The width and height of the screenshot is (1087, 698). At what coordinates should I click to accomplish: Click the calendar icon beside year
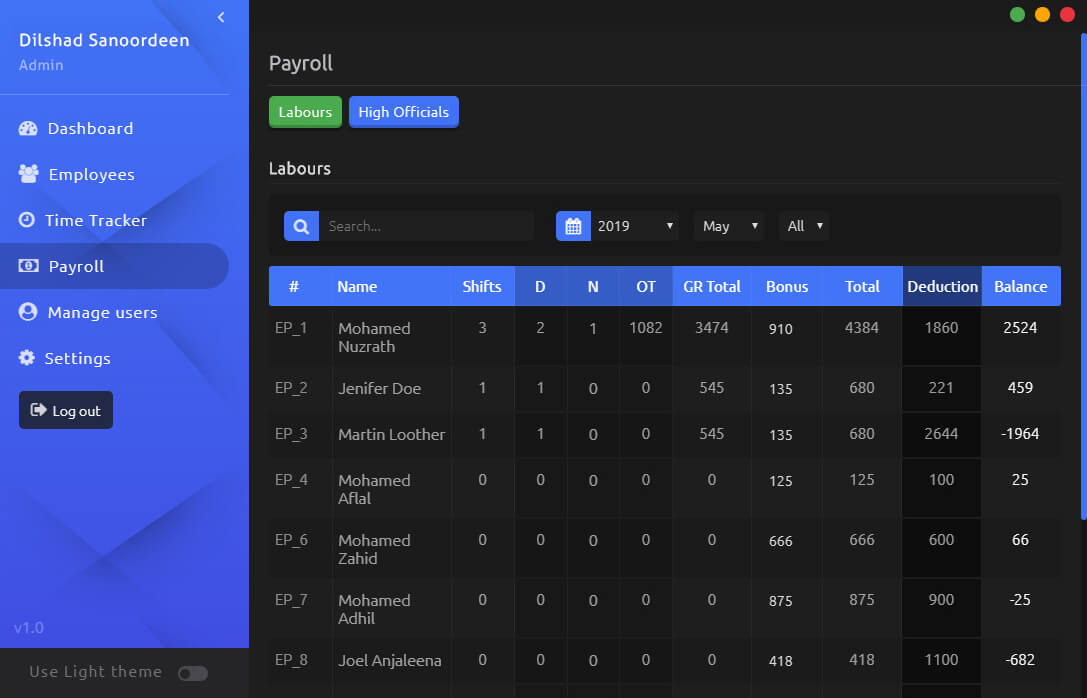[x=573, y=226]
